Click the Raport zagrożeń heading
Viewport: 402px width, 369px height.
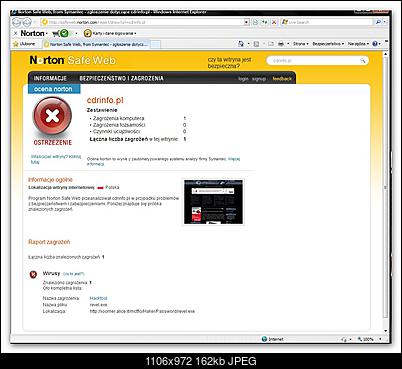(49, 242)
